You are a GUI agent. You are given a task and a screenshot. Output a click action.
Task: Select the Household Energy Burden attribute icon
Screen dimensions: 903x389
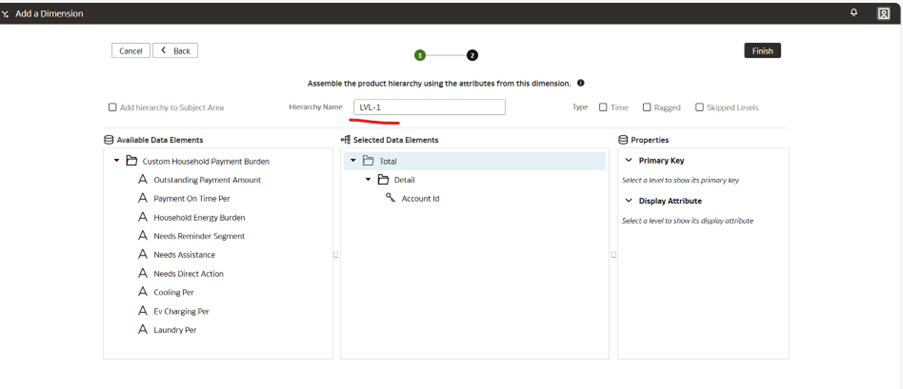coord(143,217)
